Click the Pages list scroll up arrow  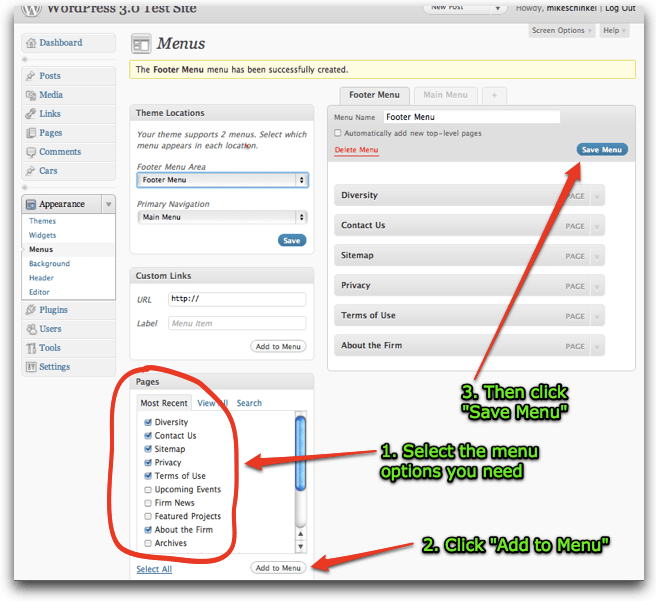pyautogui.click(x=300, y=534)
